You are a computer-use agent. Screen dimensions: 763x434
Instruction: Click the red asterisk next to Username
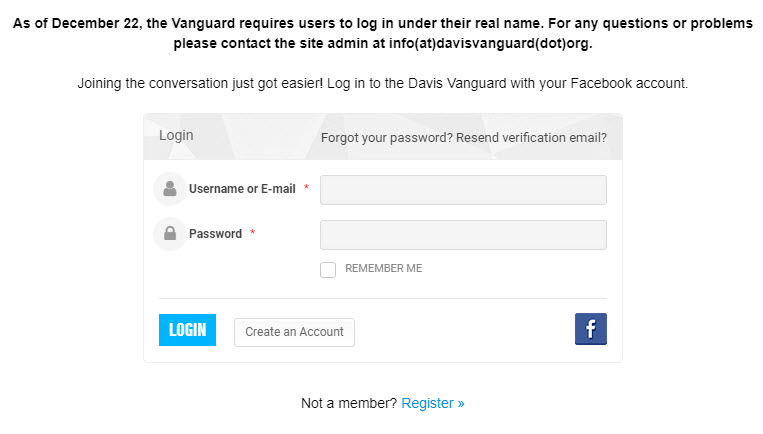306,187
